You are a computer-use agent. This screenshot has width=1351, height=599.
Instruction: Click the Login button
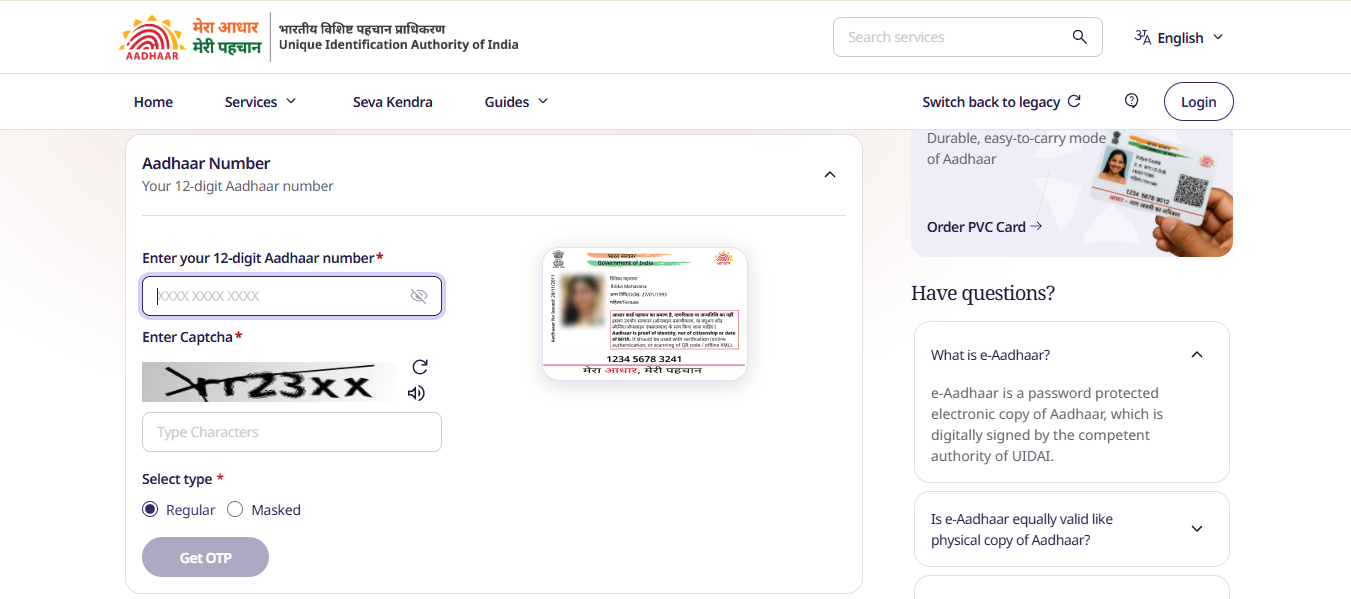(x=1198, y=101)
